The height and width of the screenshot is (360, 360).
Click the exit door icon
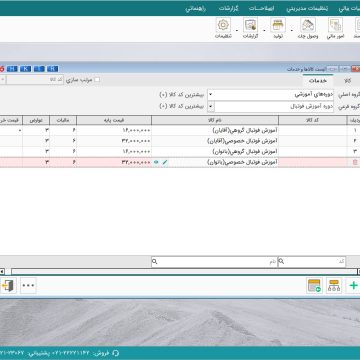click(x=8, y=286)
